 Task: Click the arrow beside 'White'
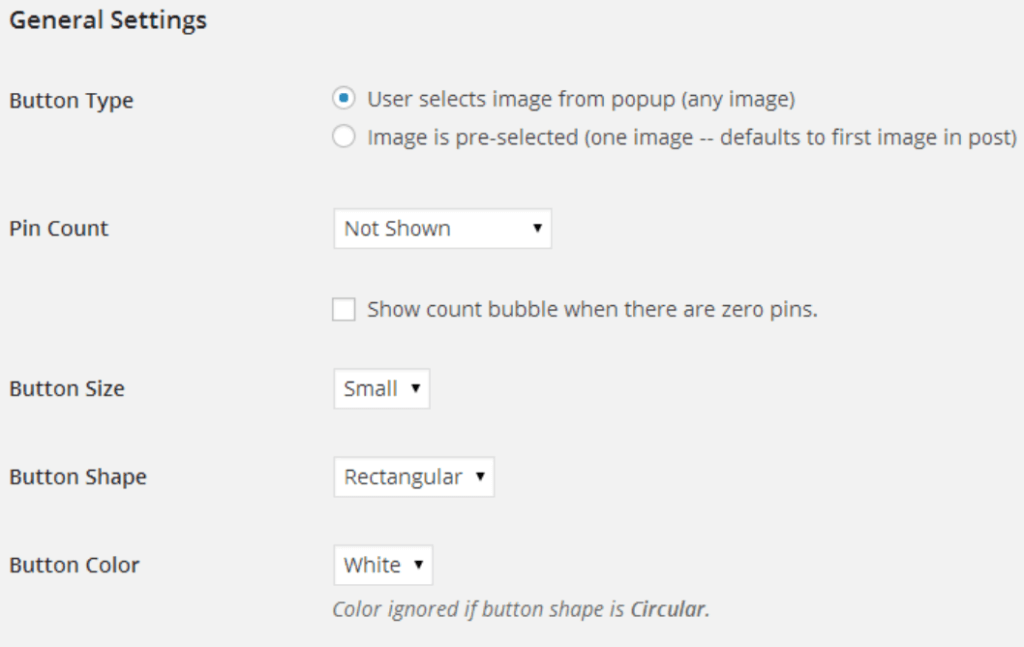point(419,565)
